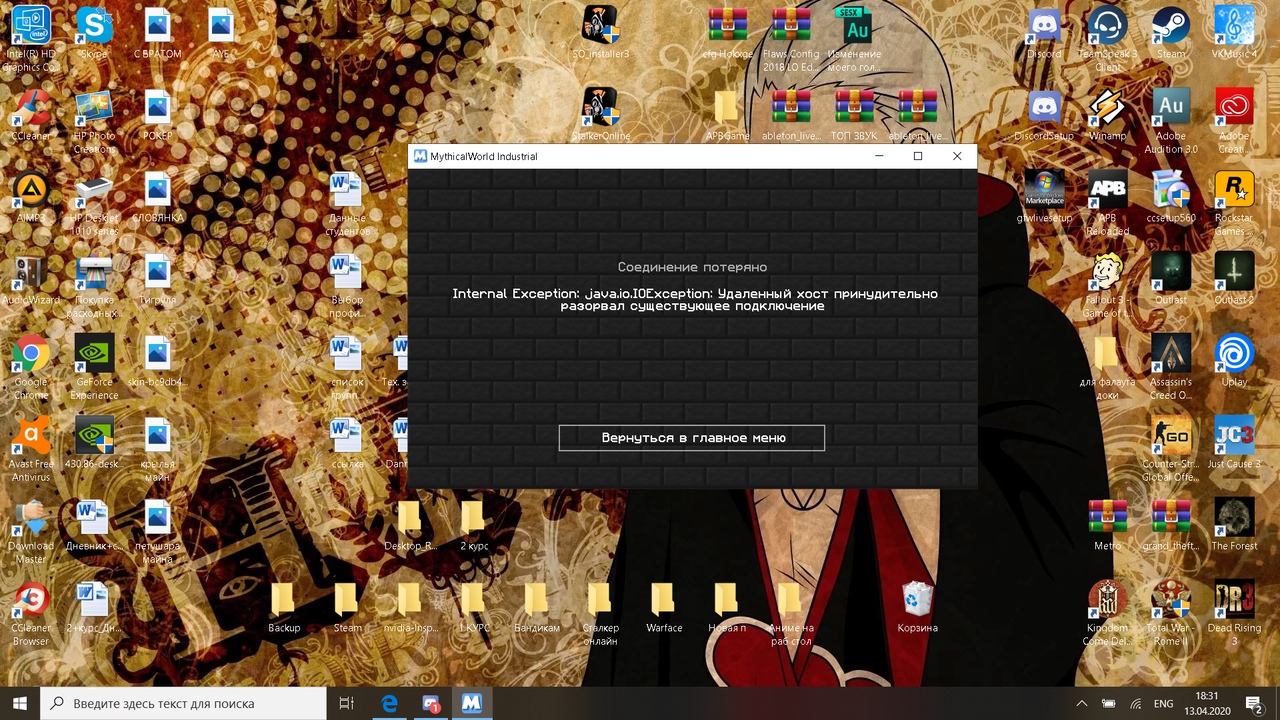Viewport: 1280px width, 720px height.
Task: Open Microsoft Edge from taskbar
Action: click(x=388, y=703)
